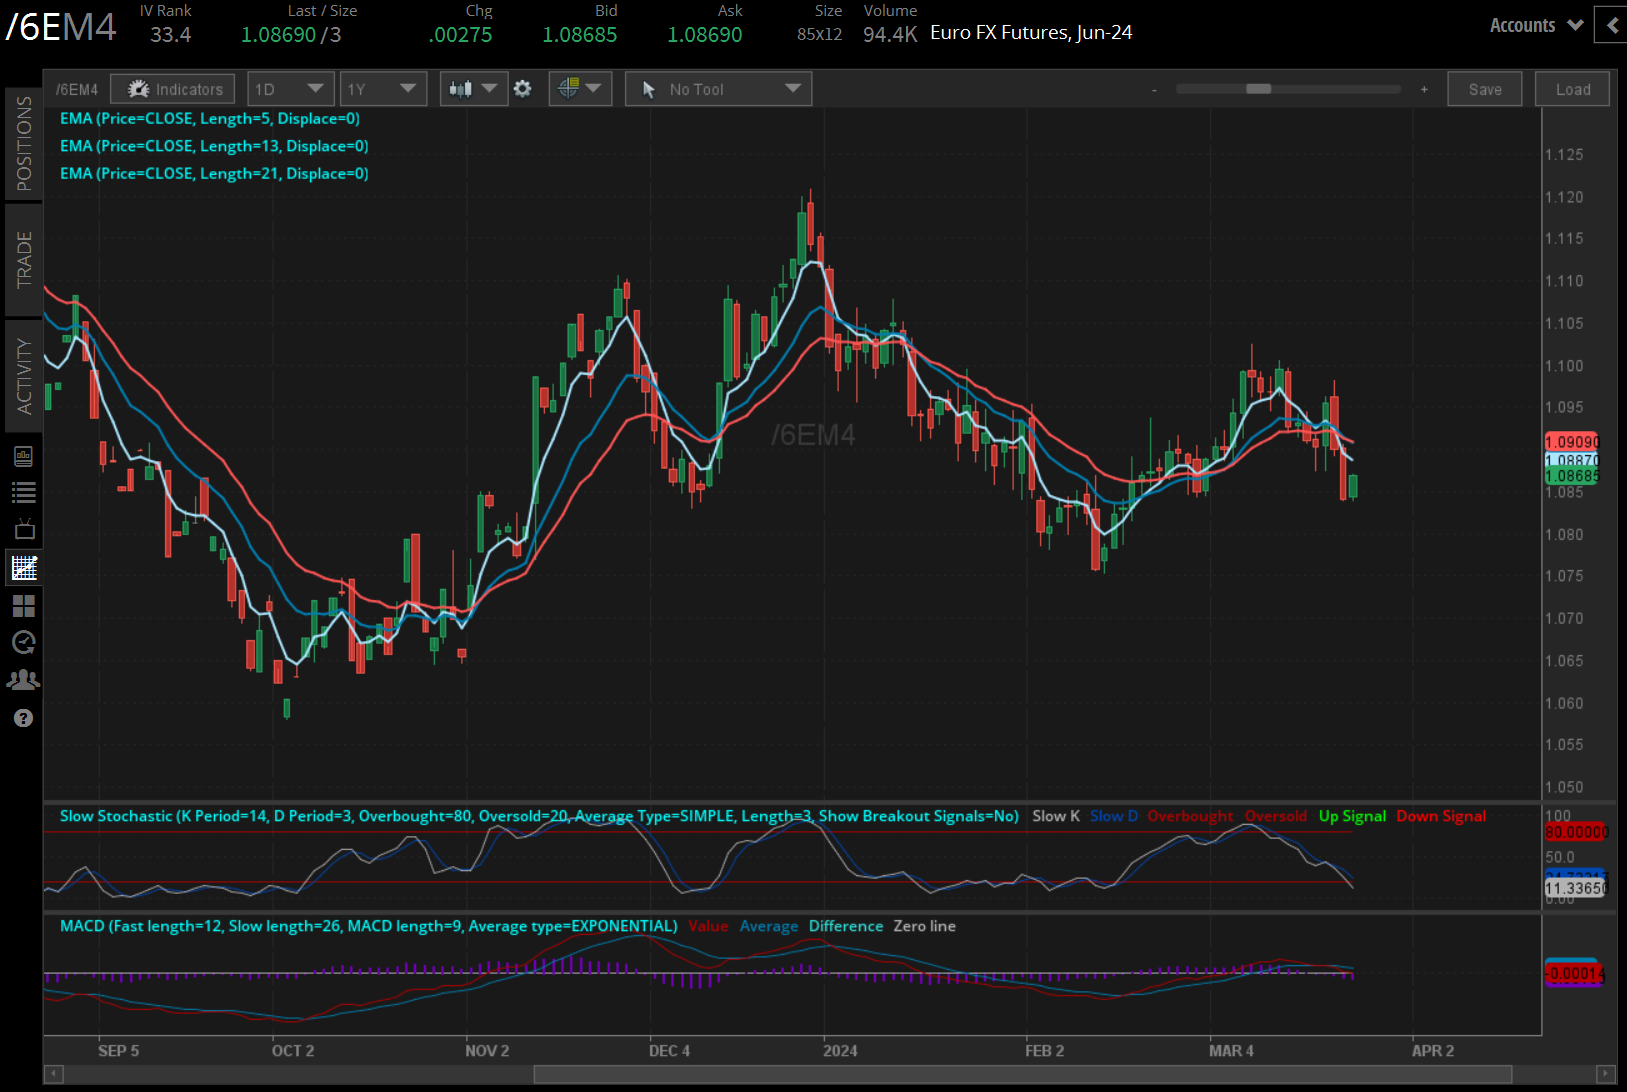The image size is (1627, 1092).
Task: Click the Indicators button
Action: pyautogui.click(x=172, y=88)
